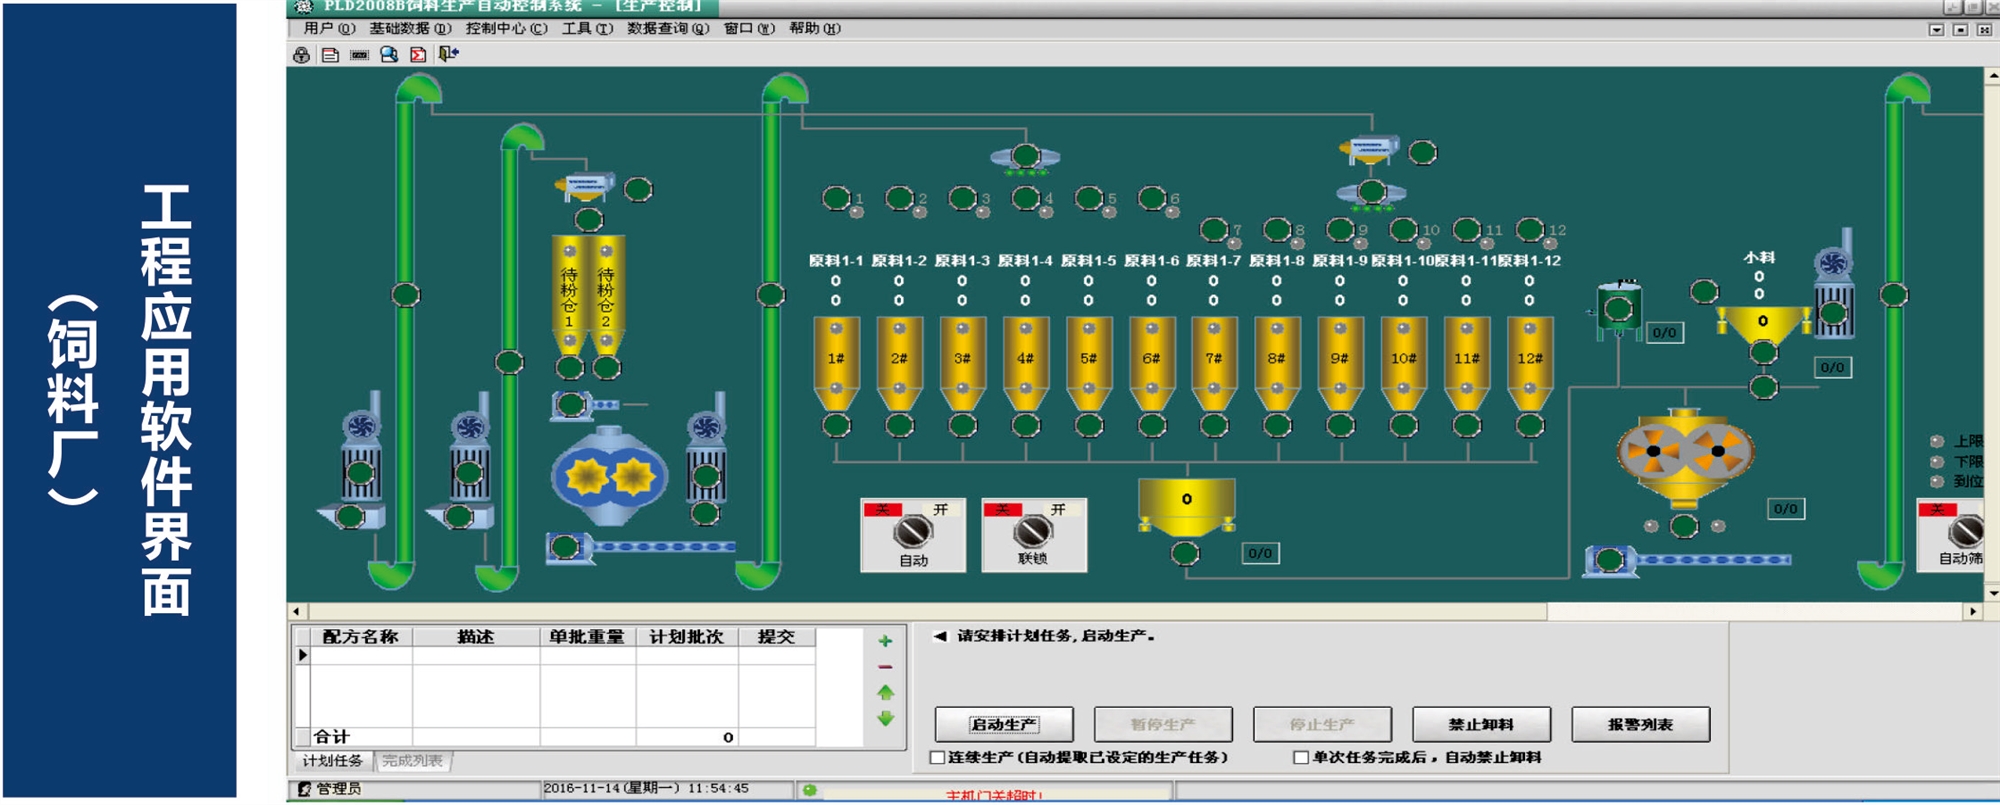
Task: Click the exit door toolbar icon
Action: coord(448,54)
